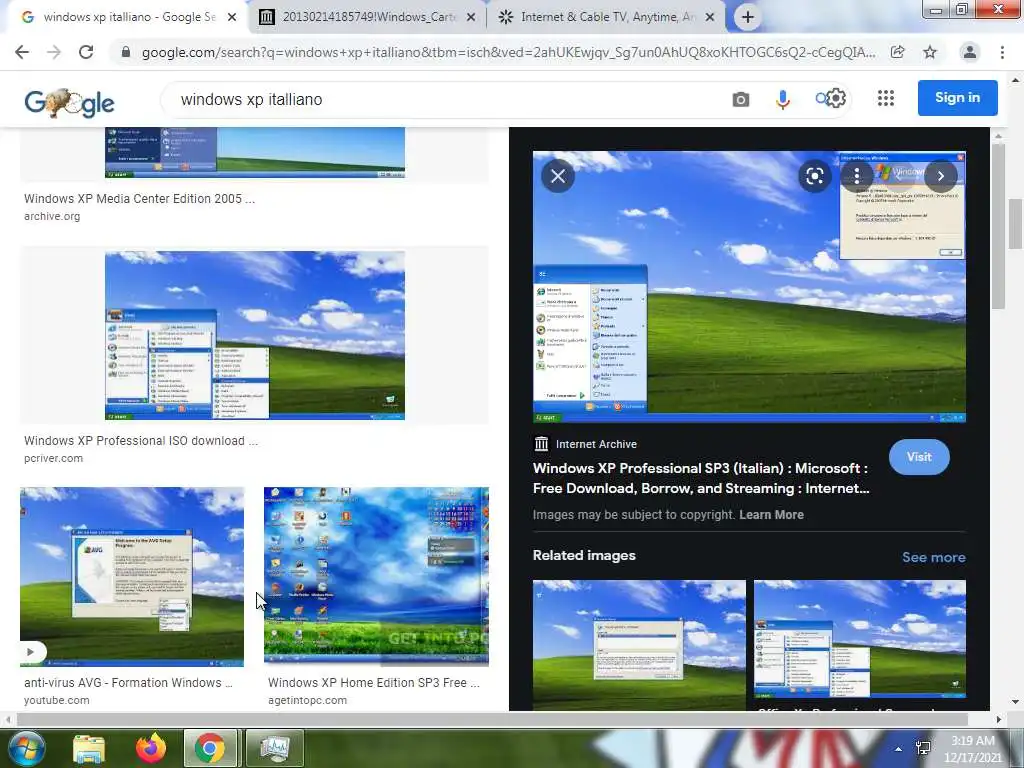Open second related image with start menu
Screen dimensions: 1024x768
(x=859, y=640)
